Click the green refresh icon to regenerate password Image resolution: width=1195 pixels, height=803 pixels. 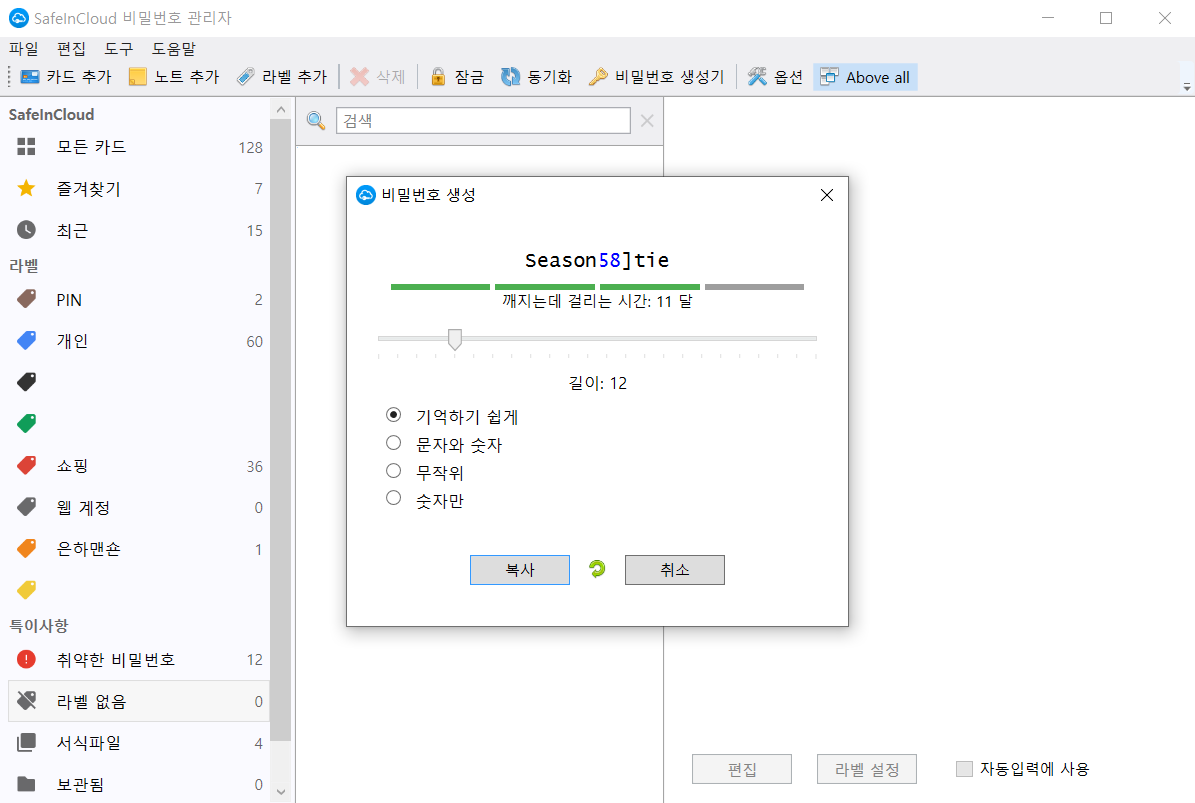pos(597,570)
